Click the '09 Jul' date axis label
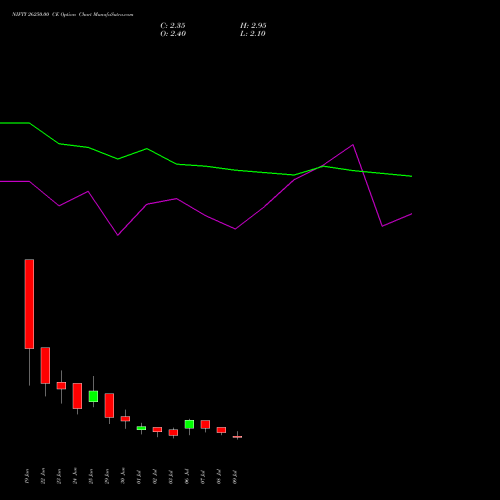The width and height of the screenshot is (500, 500). click(235, 477)
